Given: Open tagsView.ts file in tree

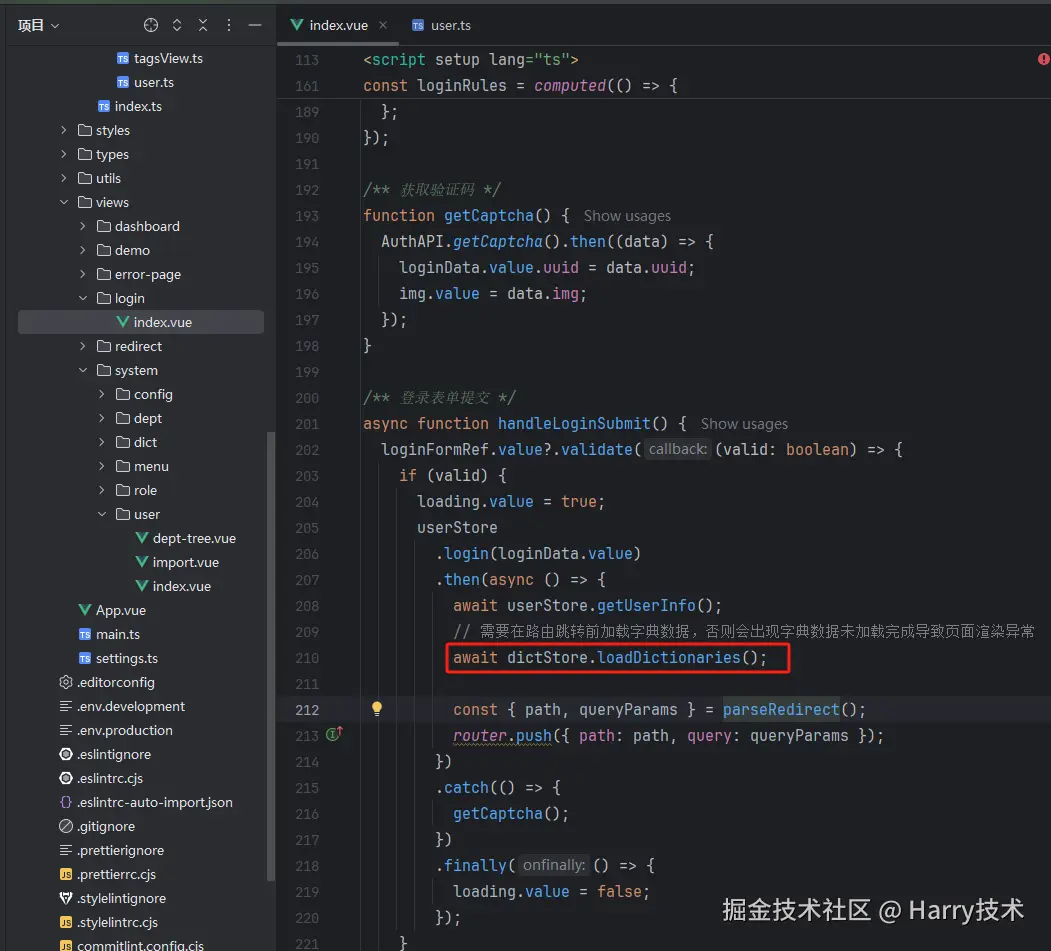Looking at the screenshot, I should [x=160, y=58].
